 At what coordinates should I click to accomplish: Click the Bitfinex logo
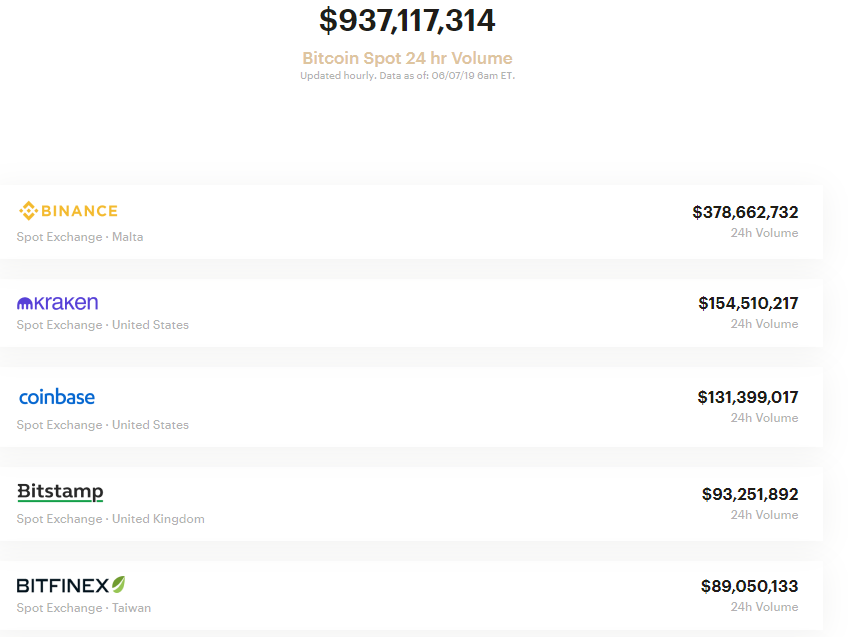(x=71, y=585)
